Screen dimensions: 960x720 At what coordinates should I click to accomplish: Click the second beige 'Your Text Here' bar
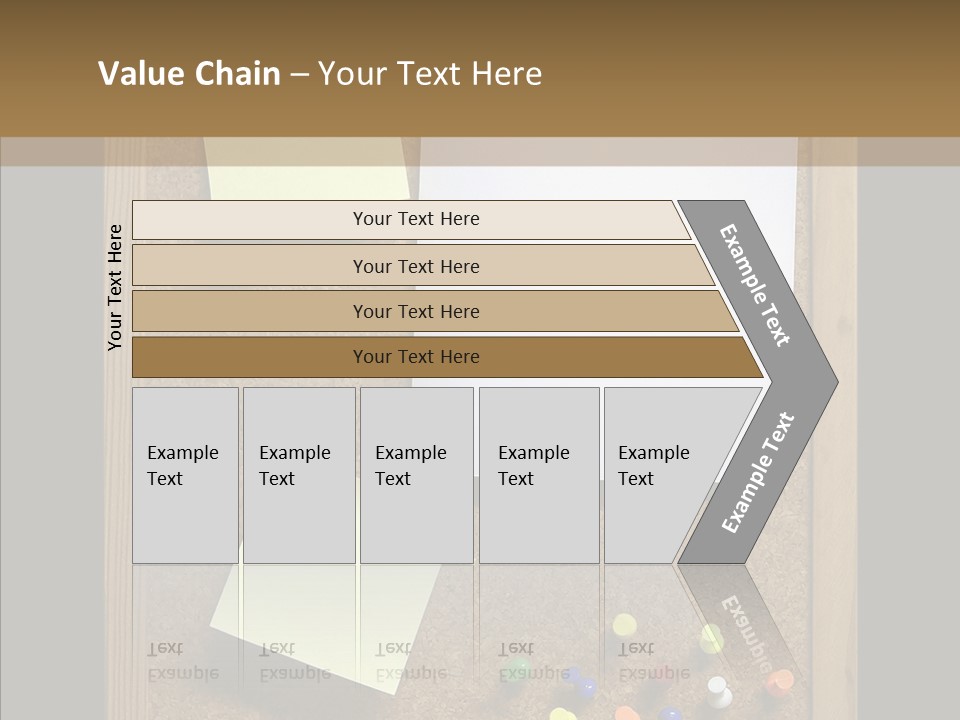point(415,266)
